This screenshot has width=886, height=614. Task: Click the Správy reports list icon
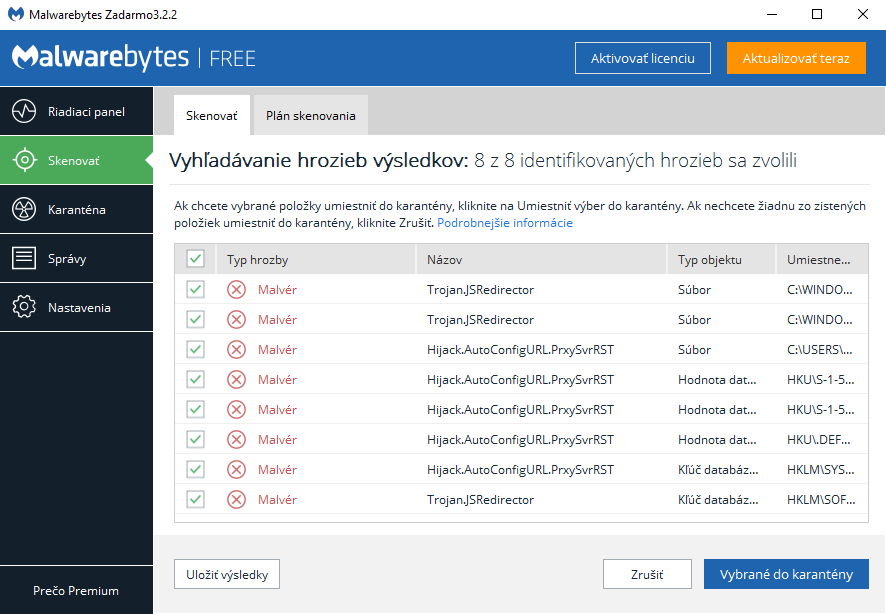click(x=24, y=258)
